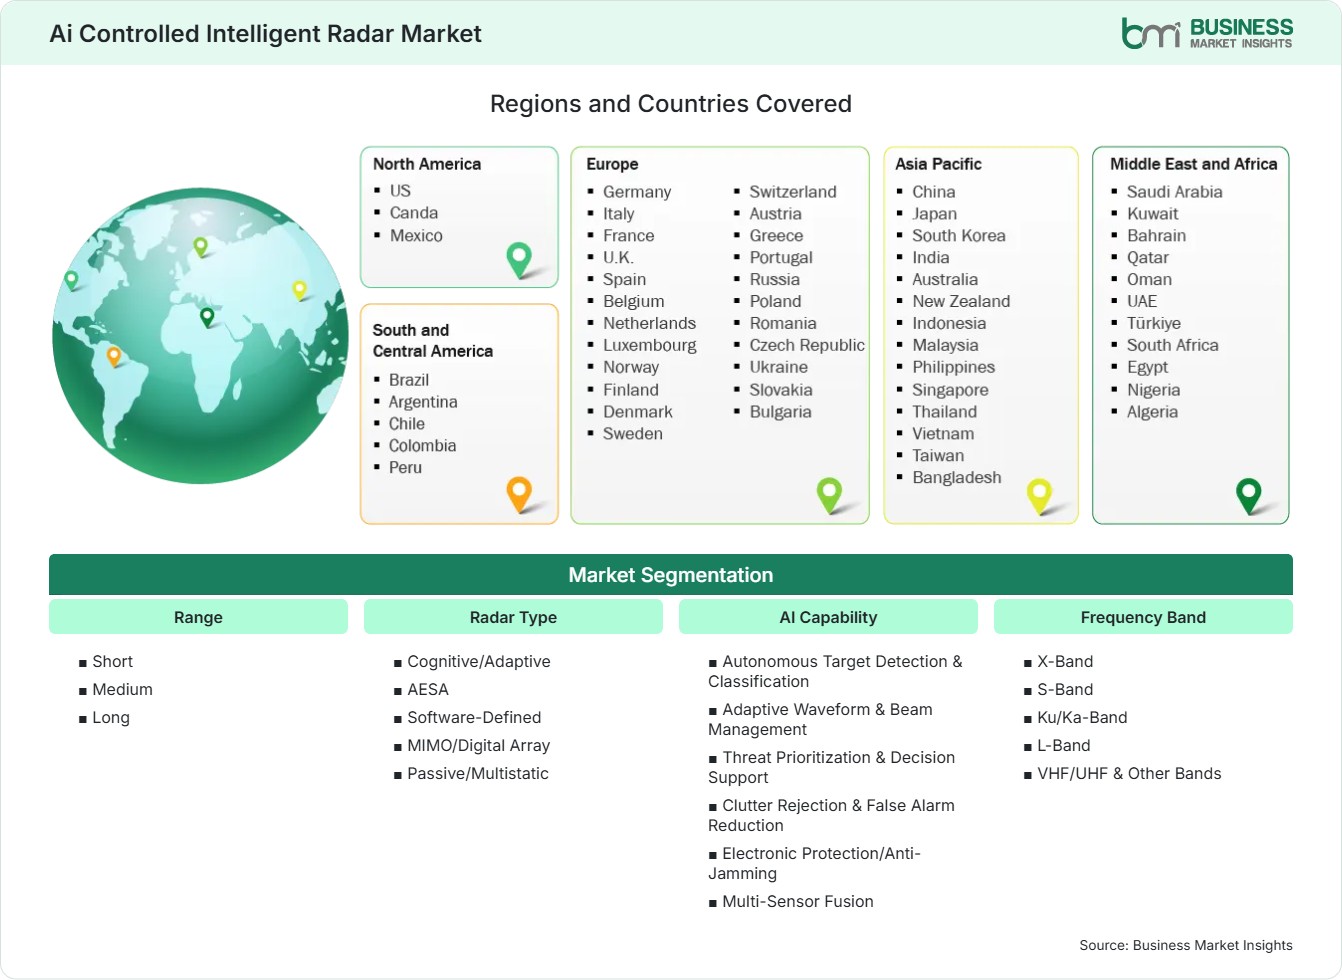Click the Regions and Countries Covered title
Viewport: 1342px width, 980px height.
[671, 104]
